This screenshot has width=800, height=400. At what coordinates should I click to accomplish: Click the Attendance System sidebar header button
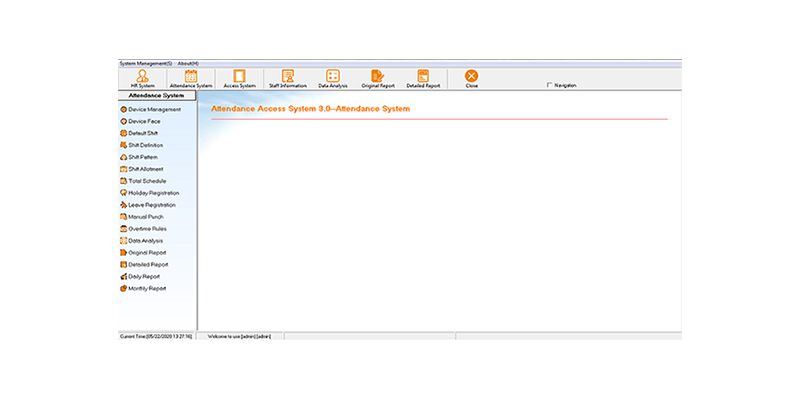[x=157, y=96]
